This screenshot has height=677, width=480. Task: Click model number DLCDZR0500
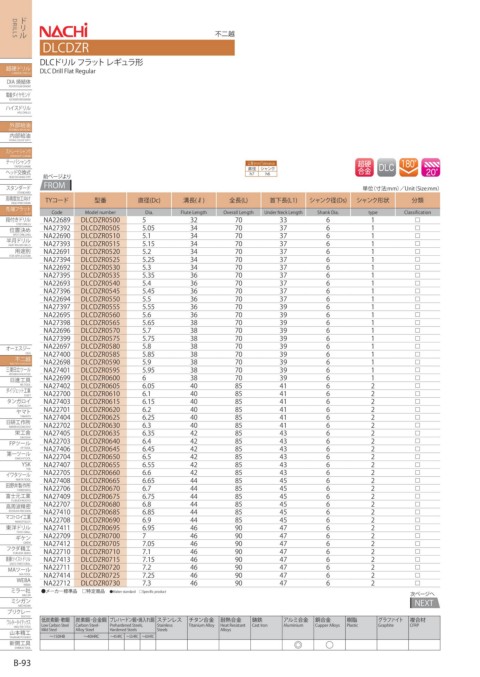click(x=100, y=220)
